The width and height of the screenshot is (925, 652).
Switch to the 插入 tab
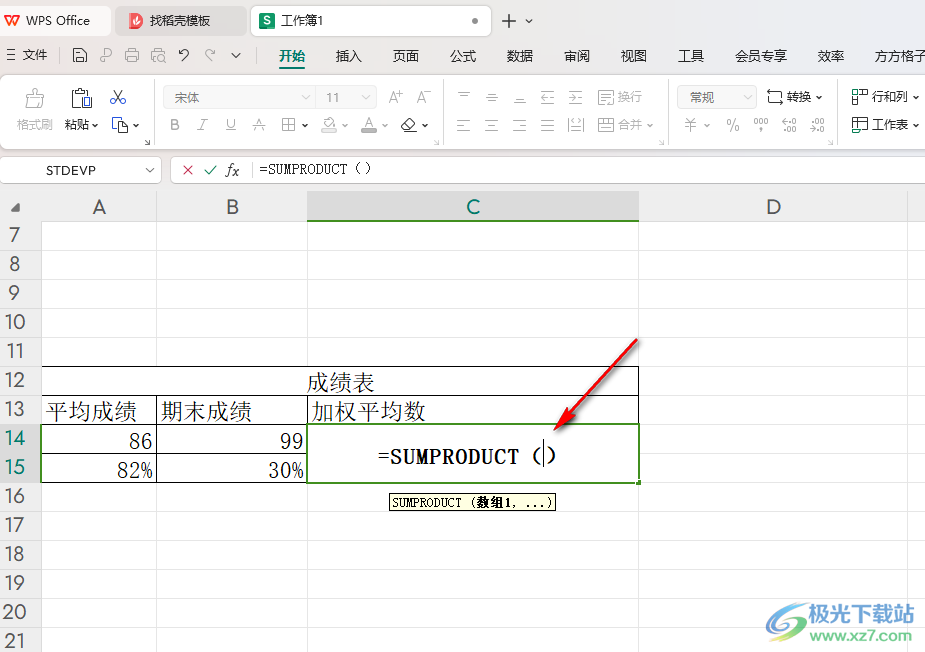349,56
